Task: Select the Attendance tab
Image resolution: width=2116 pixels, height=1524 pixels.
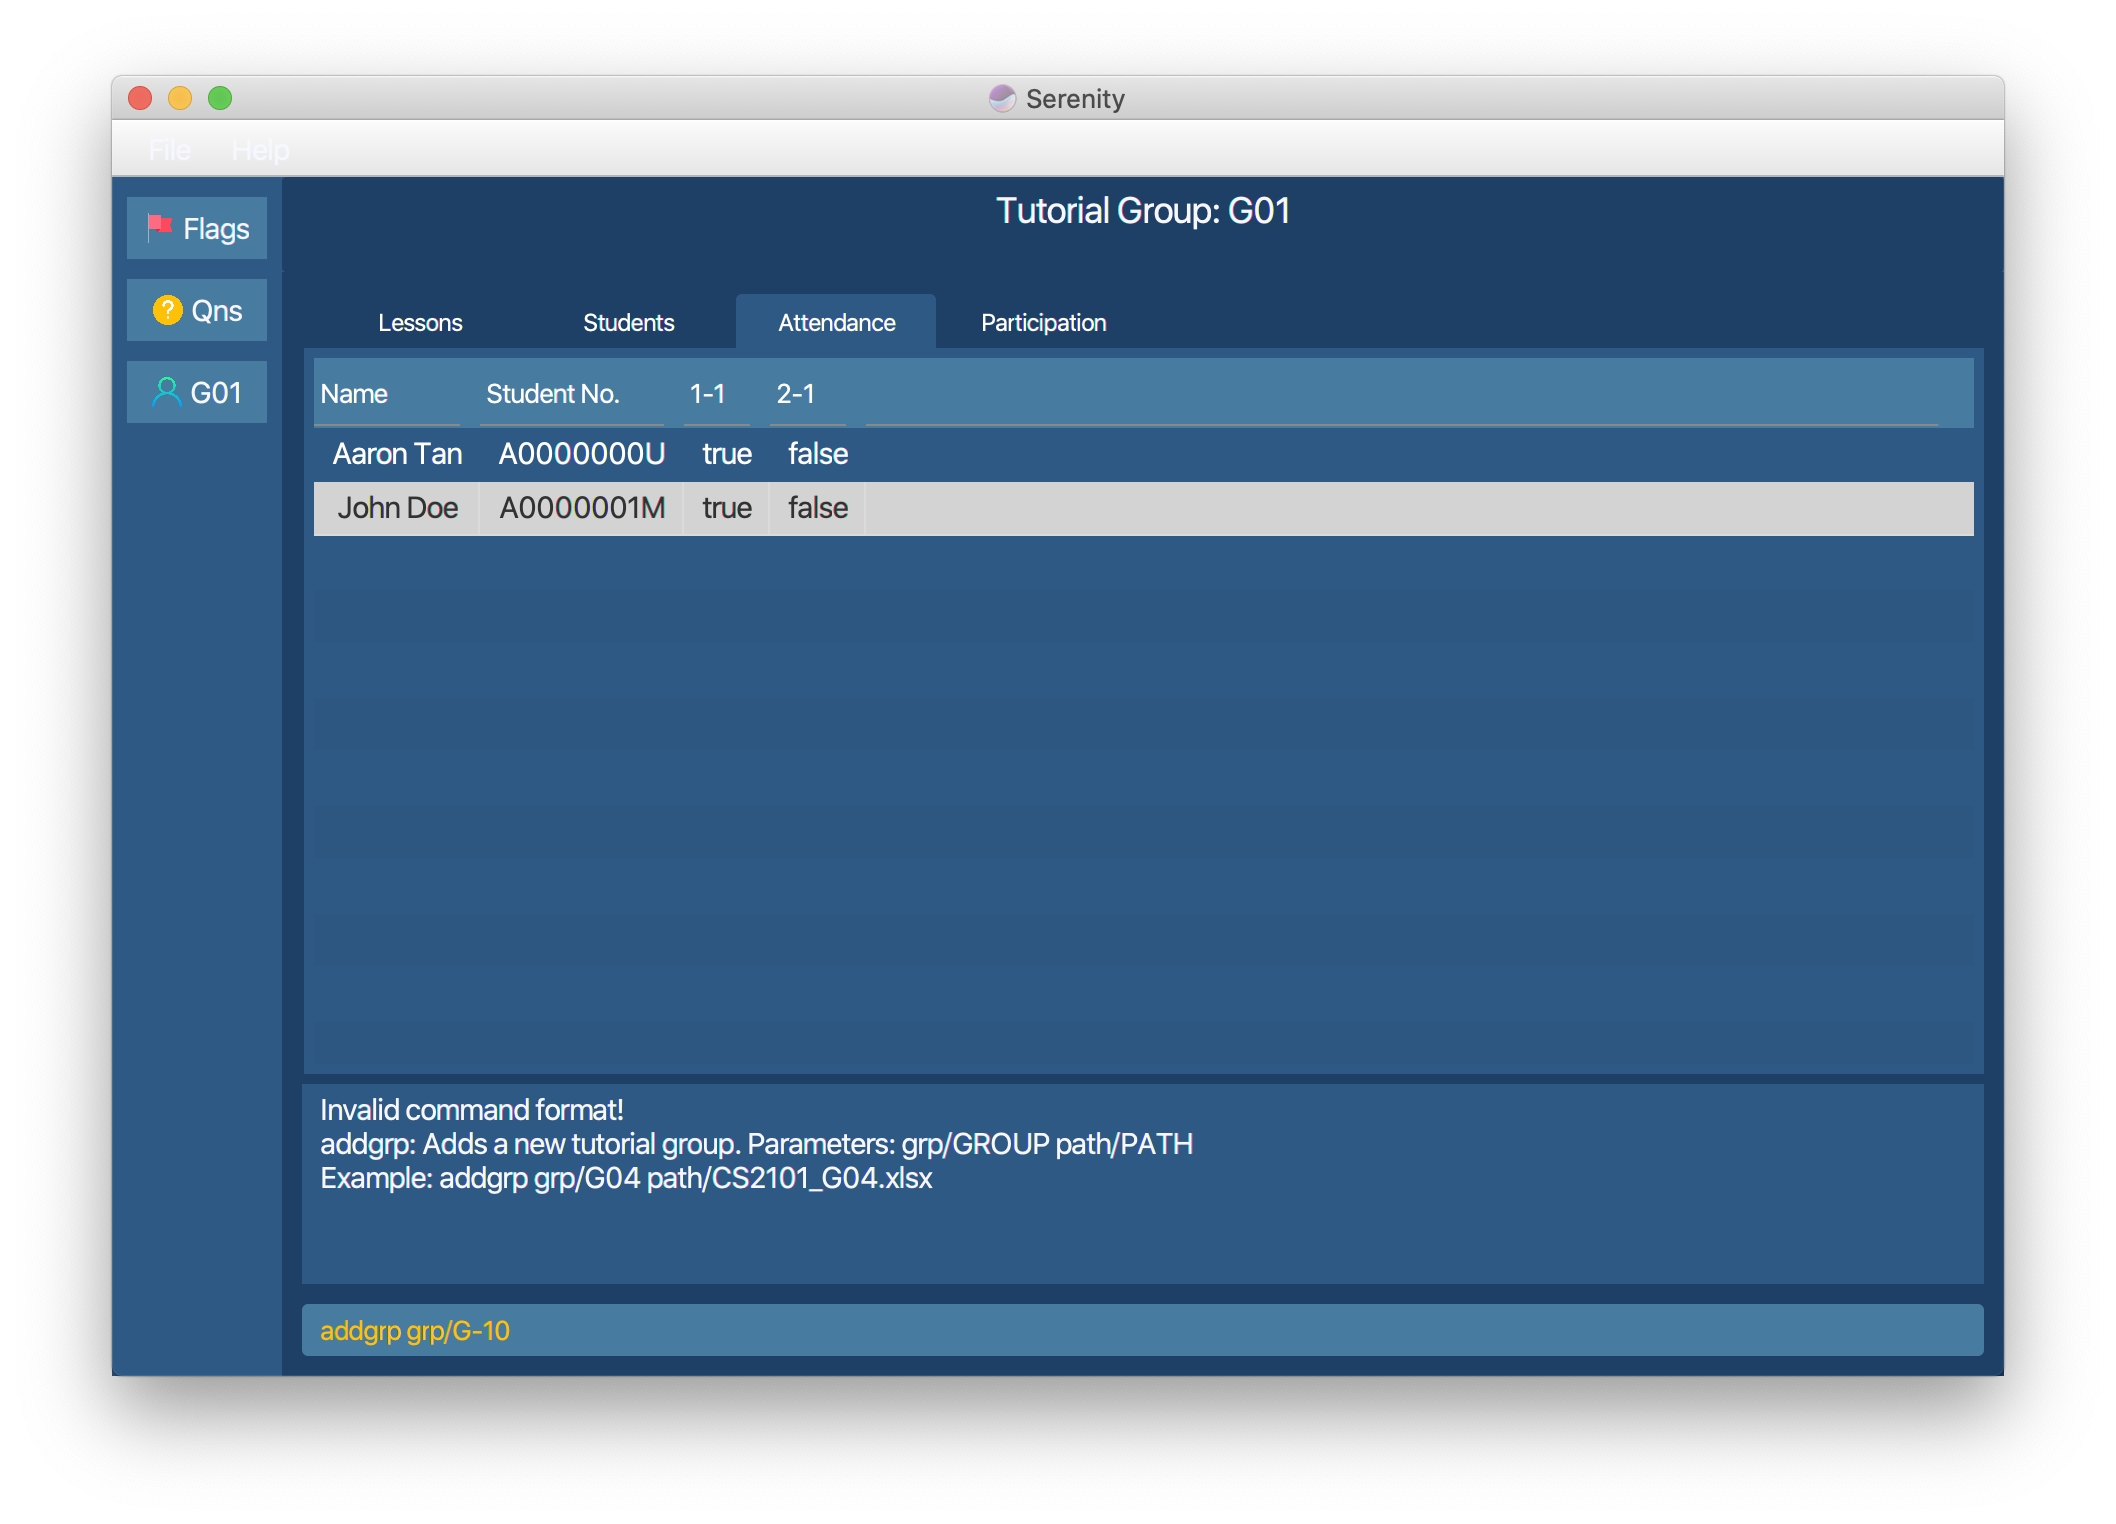Action: (x=836, y=323)
